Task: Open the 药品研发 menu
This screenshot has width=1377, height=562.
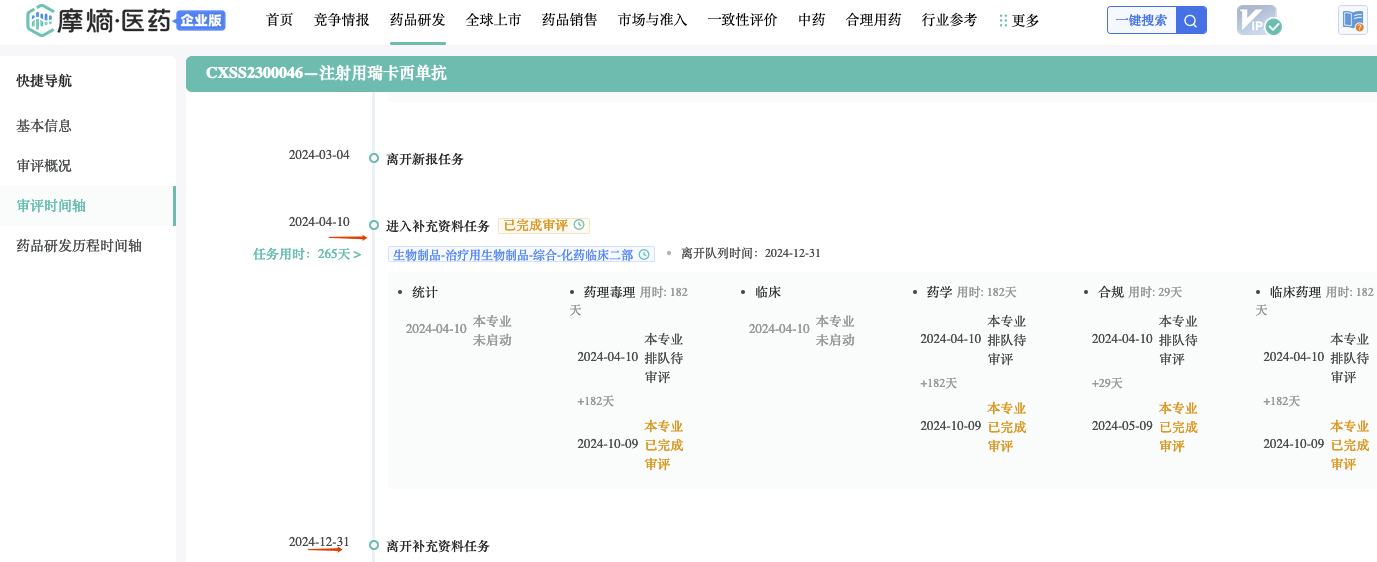Action: point(418,20)
